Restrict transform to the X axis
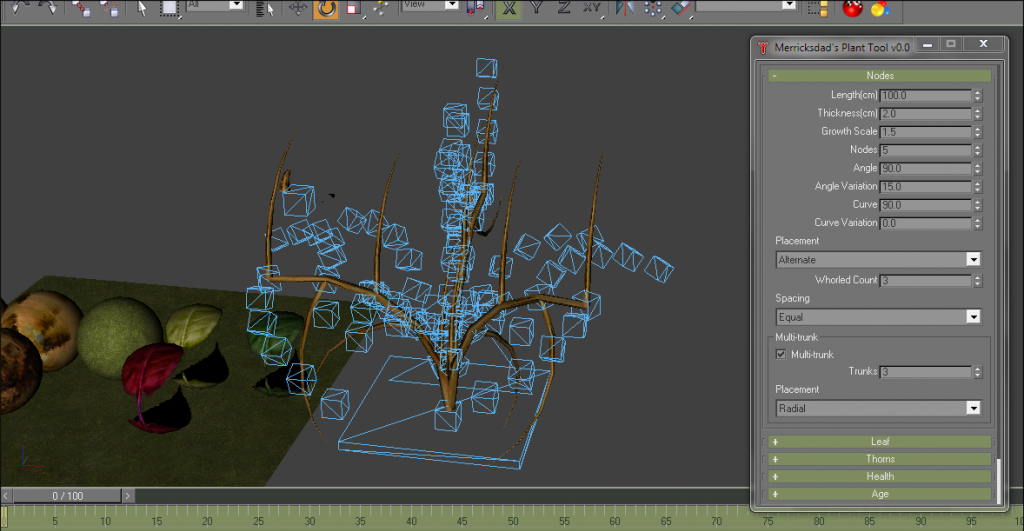 509,9
